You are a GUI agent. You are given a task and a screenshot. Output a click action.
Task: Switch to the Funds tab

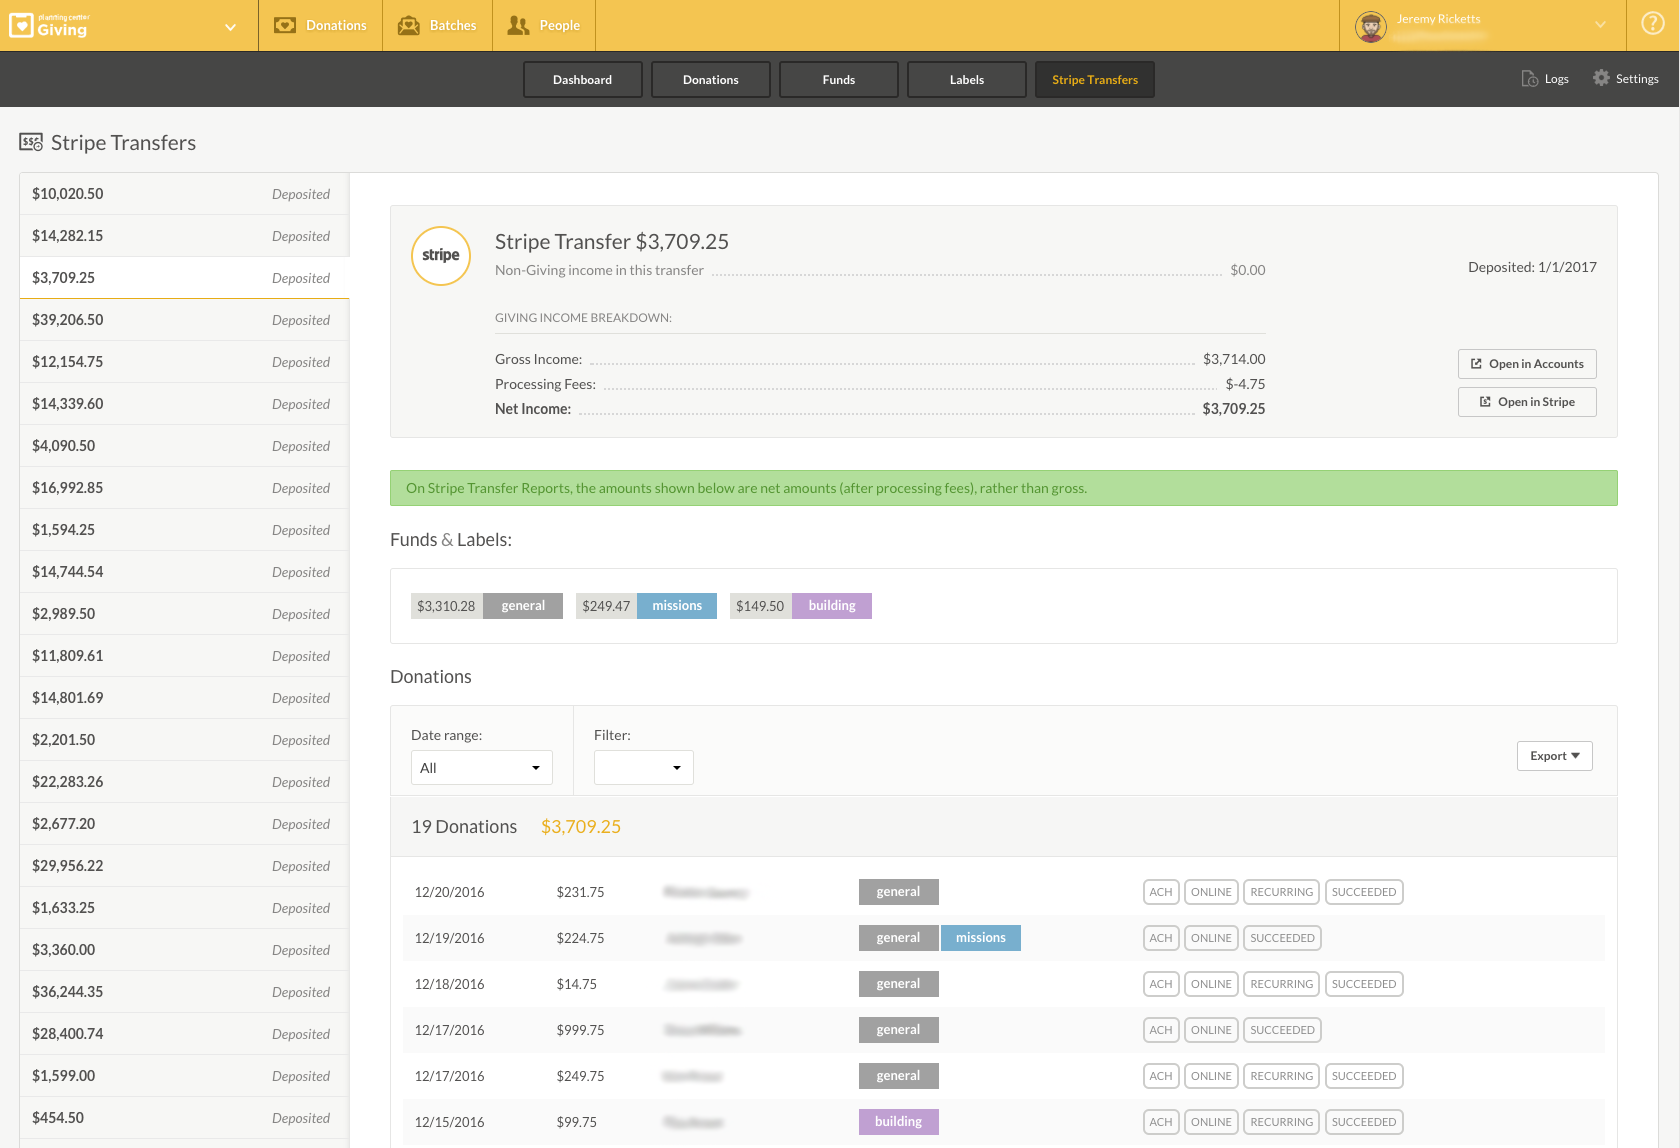(838, 80)
